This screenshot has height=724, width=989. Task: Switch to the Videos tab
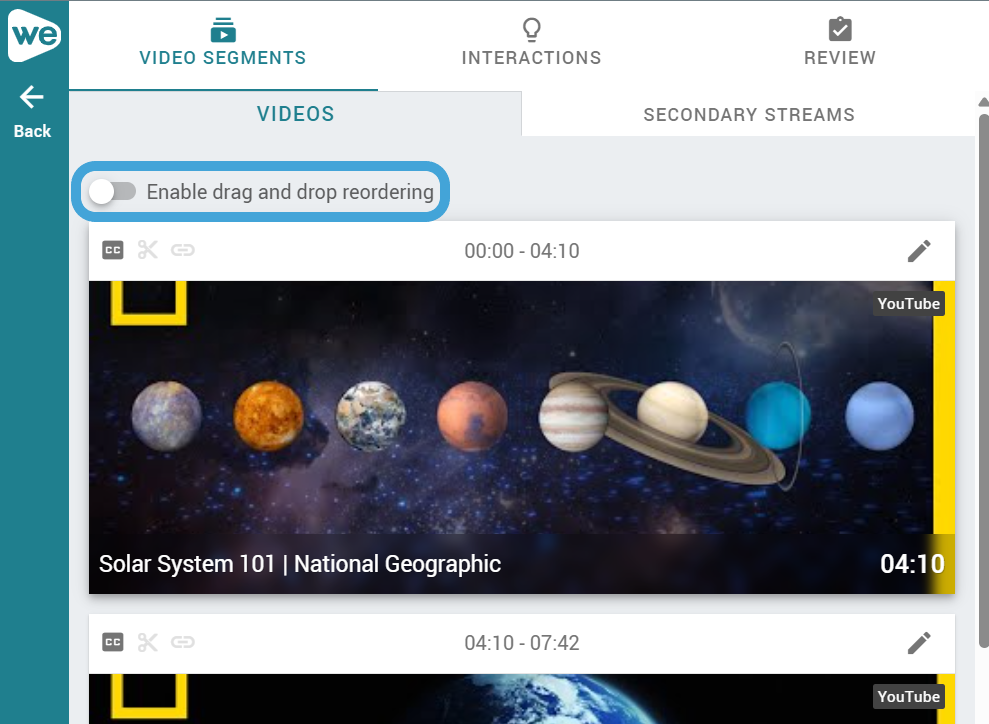click(x=295, y=114)
